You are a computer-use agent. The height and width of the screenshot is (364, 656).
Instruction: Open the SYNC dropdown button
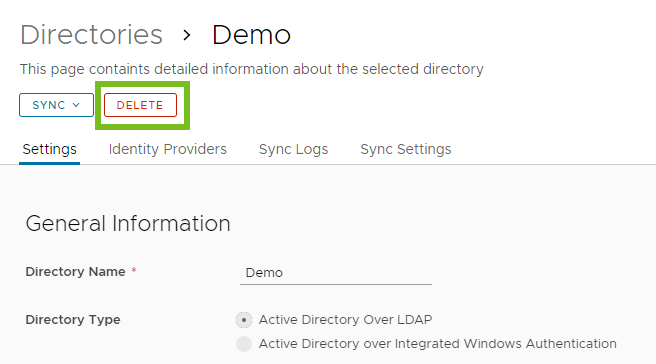pyautogui.click(x=56, y=105)
